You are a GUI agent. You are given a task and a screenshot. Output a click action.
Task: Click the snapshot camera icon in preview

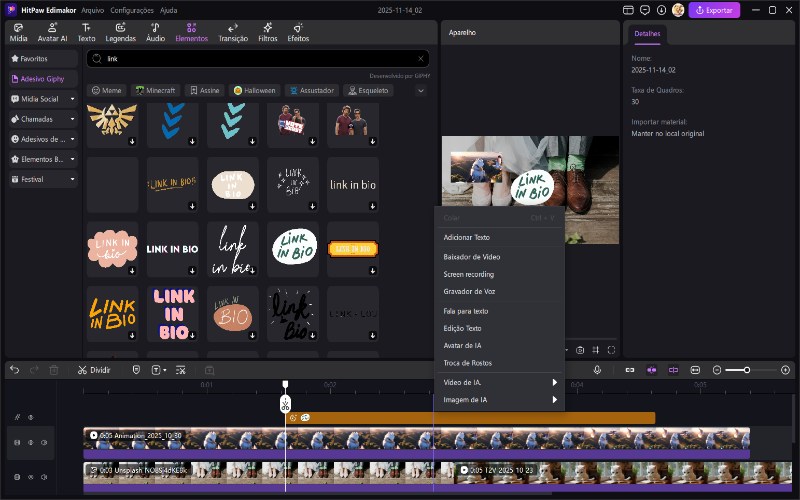pos(579,350)
